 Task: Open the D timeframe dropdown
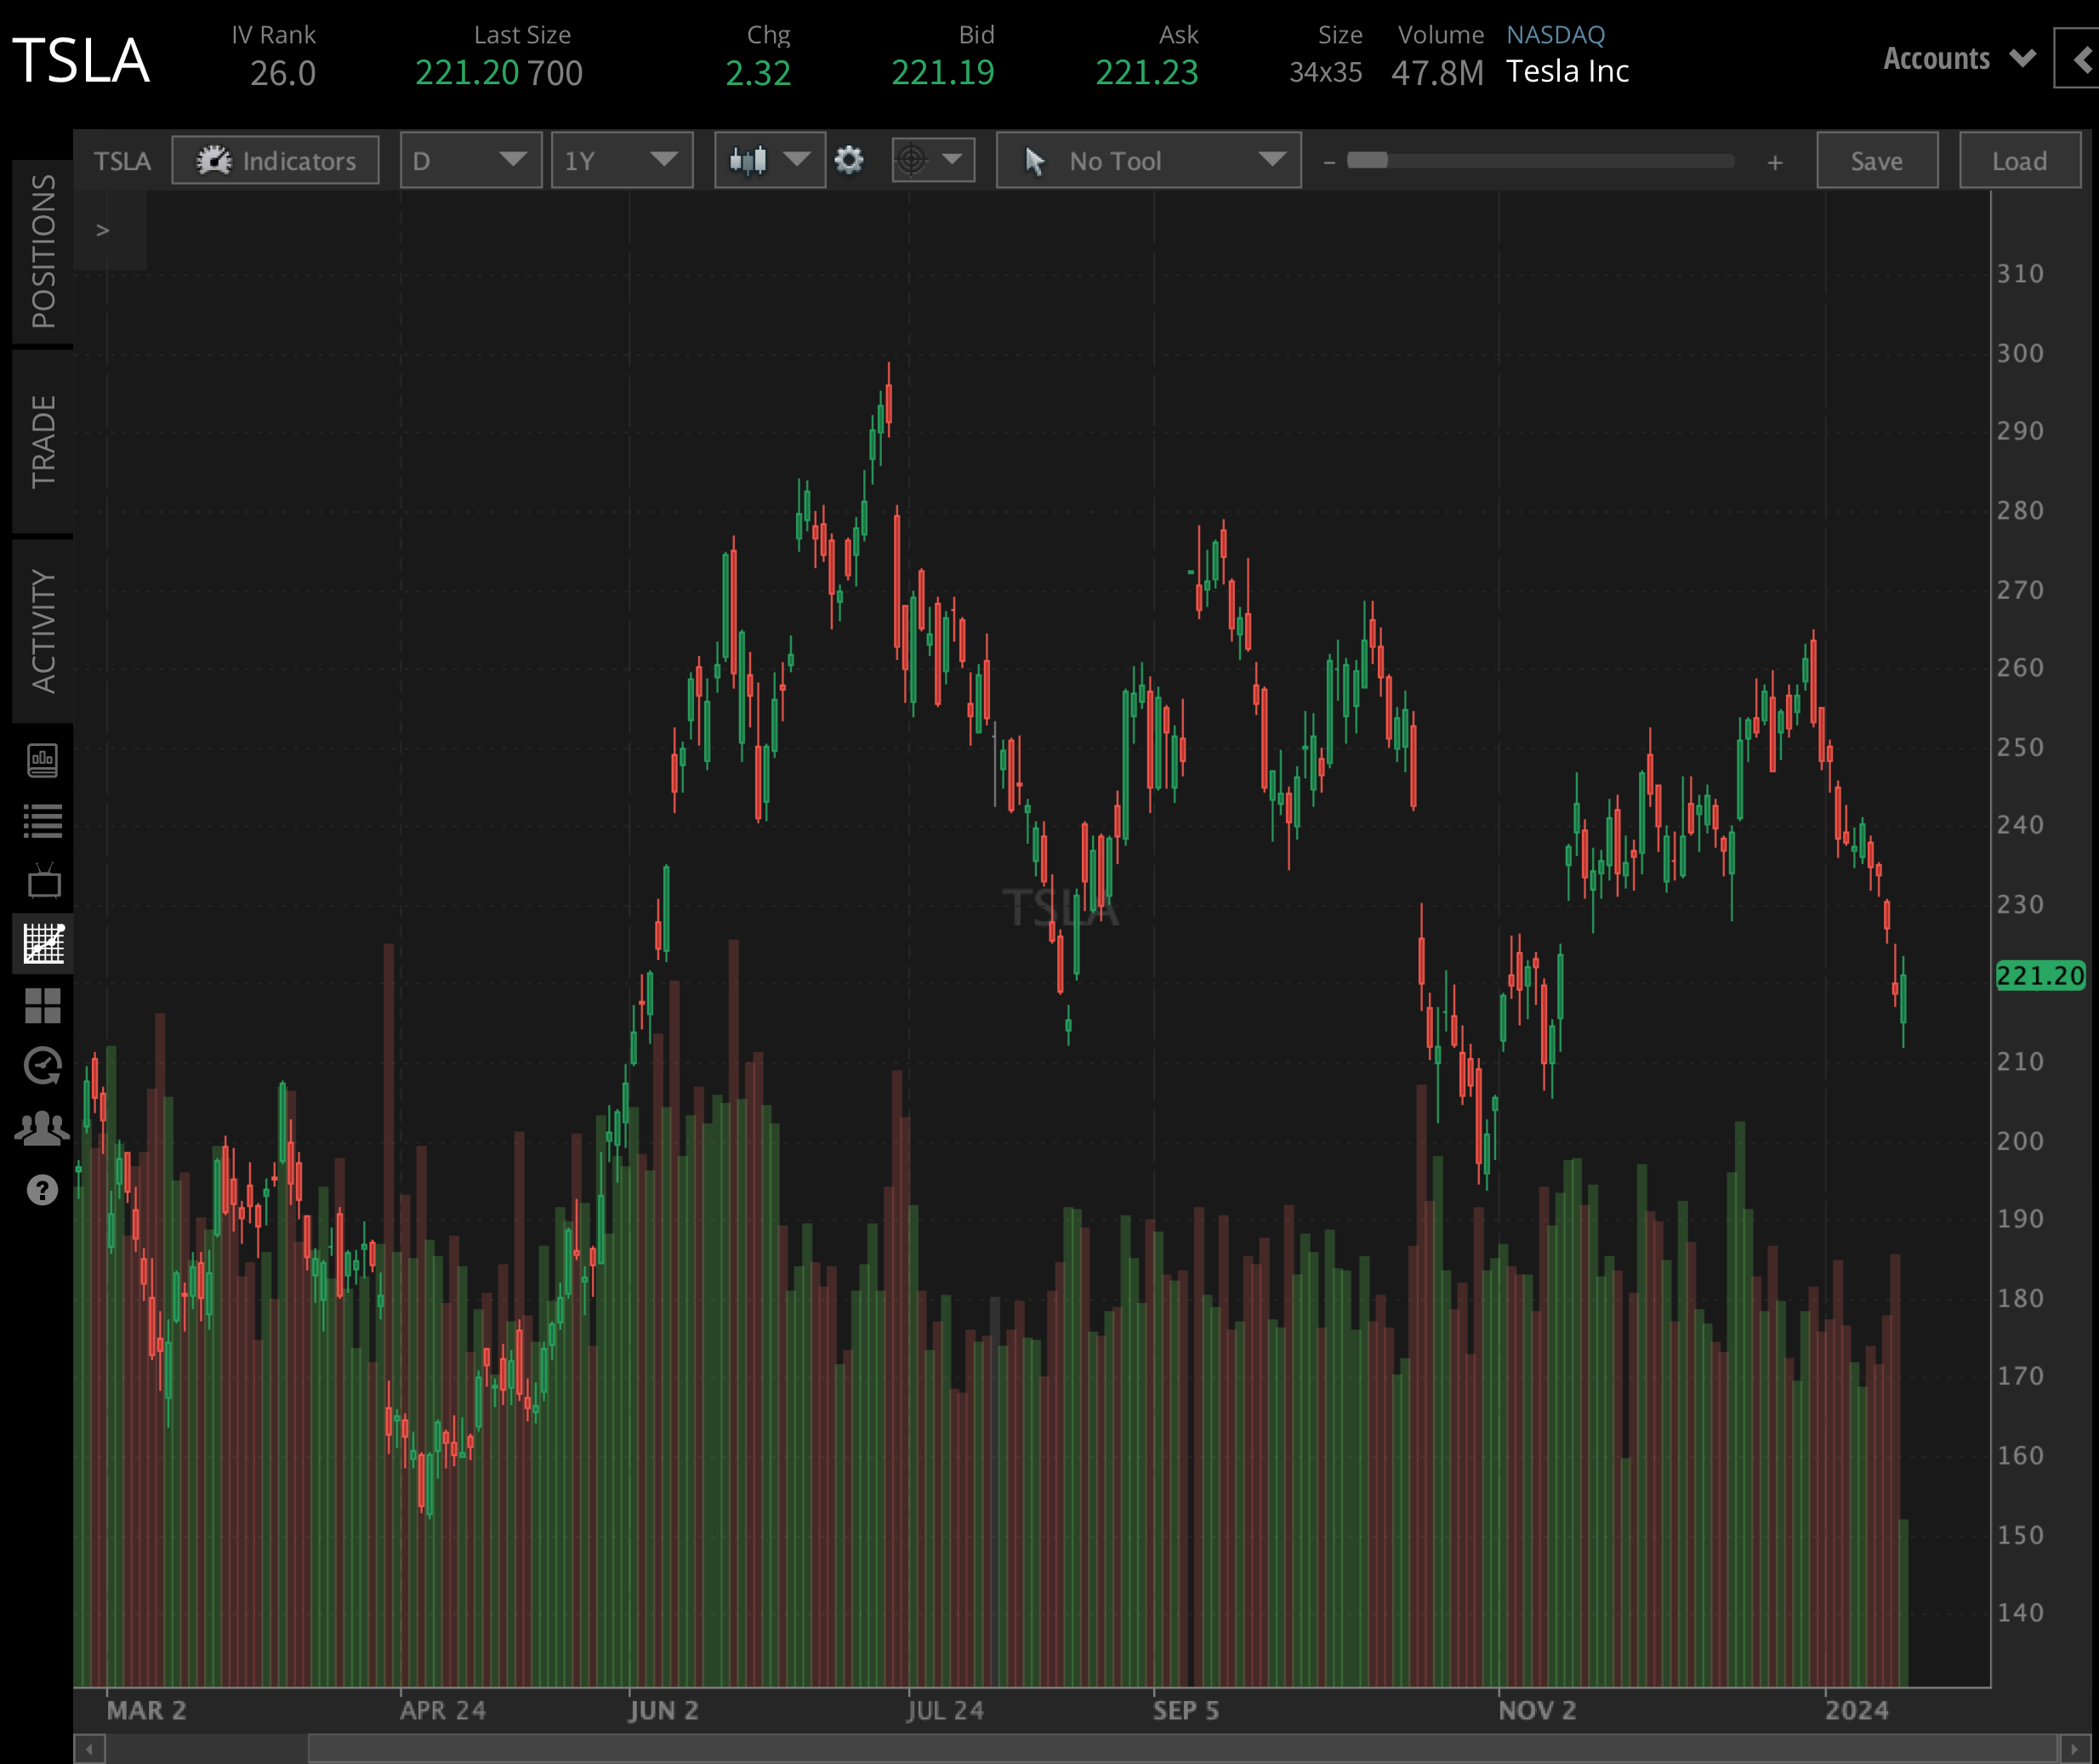[x=470, y=160]
